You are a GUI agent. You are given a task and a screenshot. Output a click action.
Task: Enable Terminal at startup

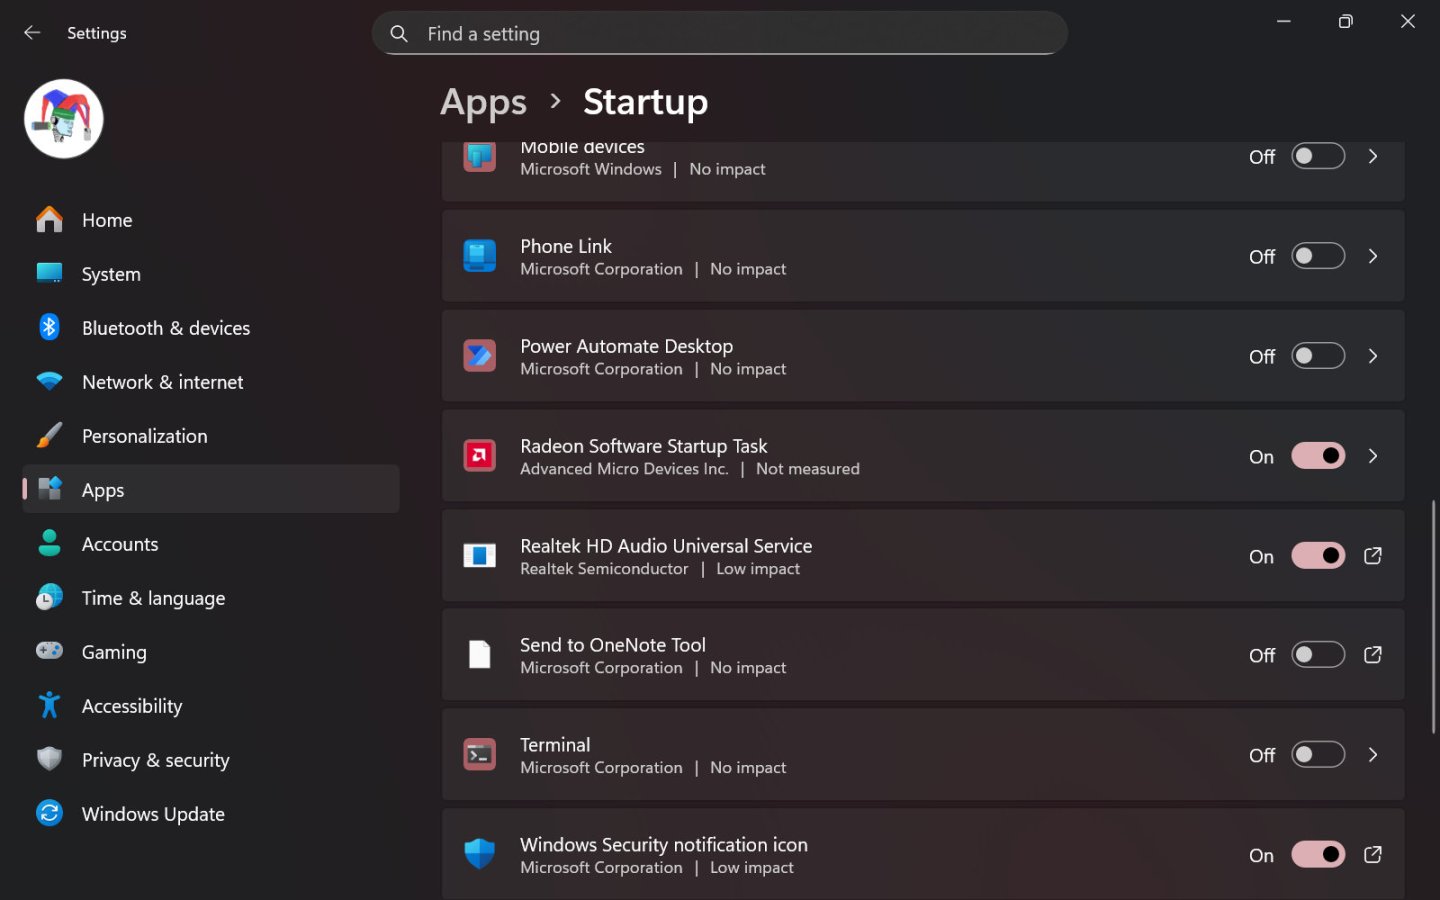click(x=1317, y=755)
